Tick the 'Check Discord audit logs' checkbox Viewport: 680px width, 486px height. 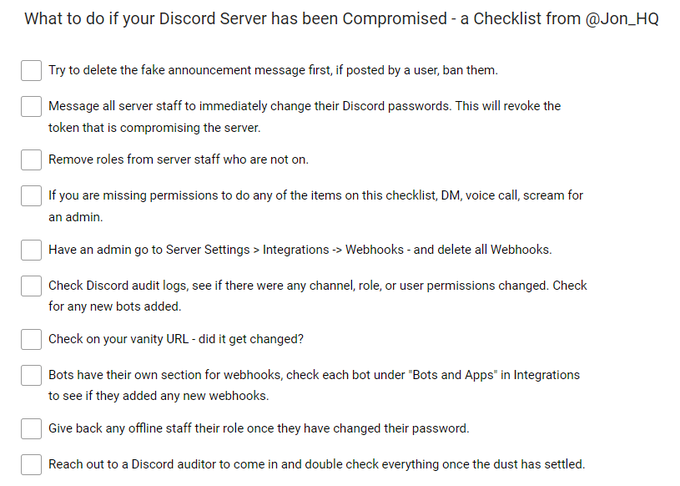(31, 286)
